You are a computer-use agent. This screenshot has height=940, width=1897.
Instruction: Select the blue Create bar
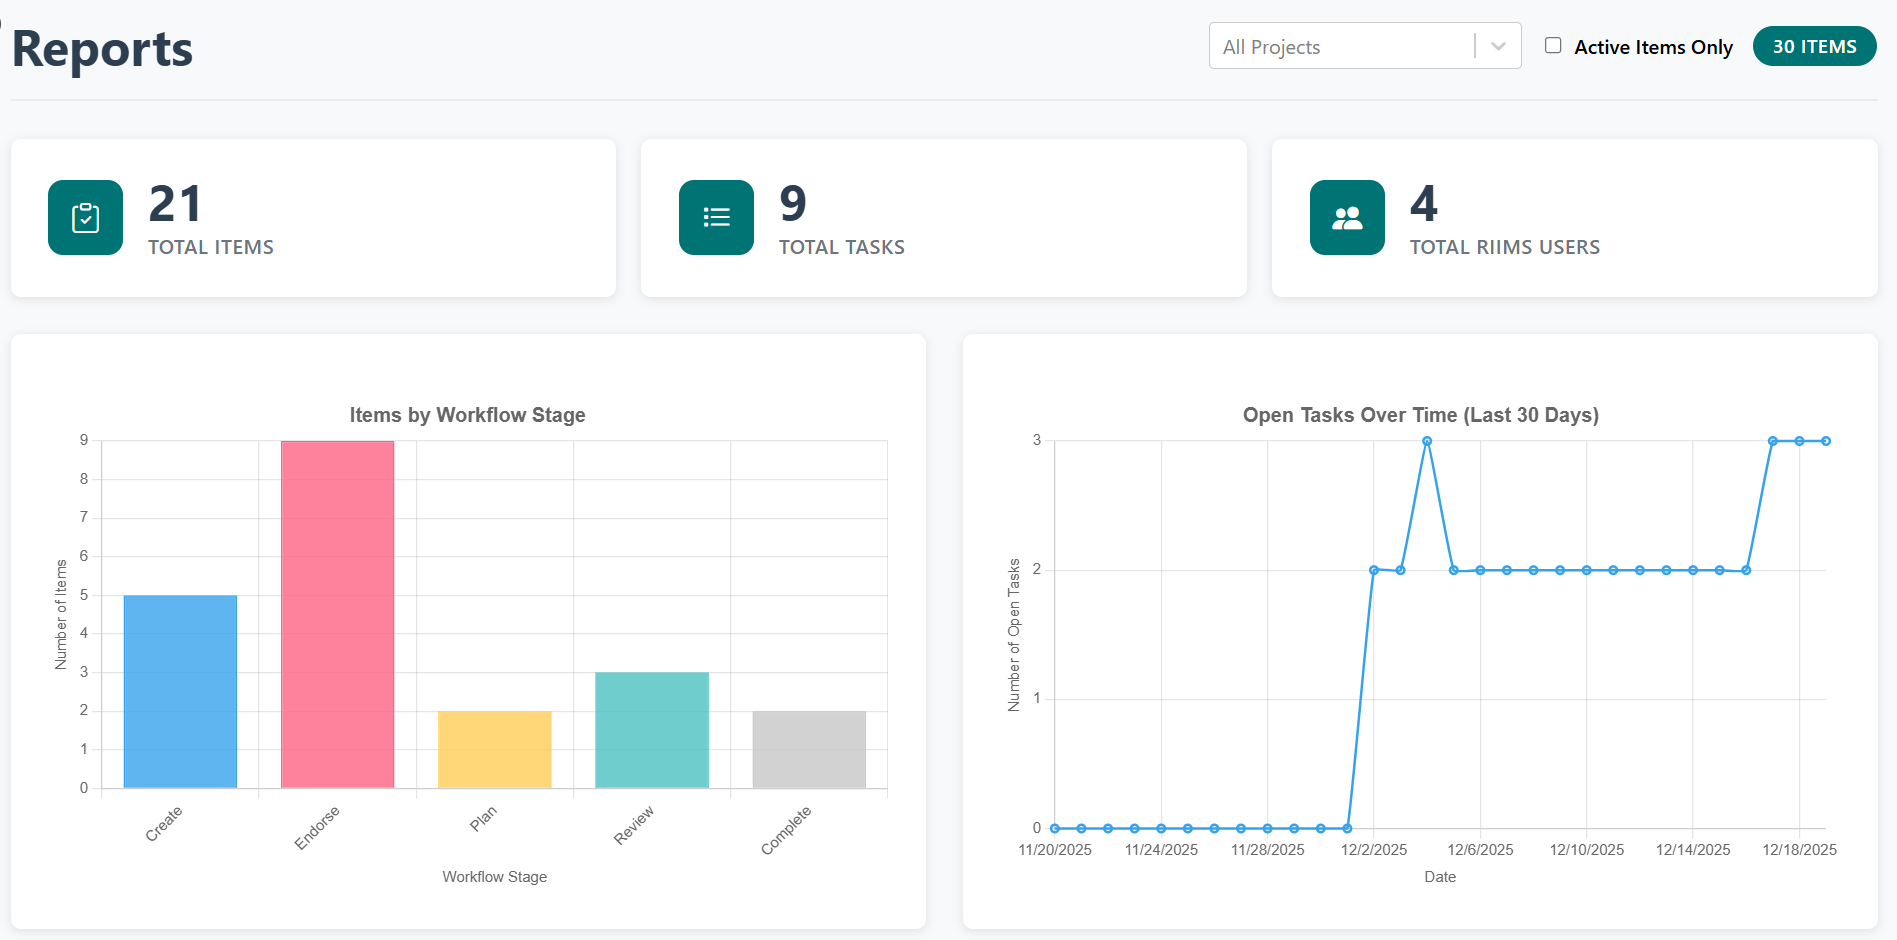[180, 691]
